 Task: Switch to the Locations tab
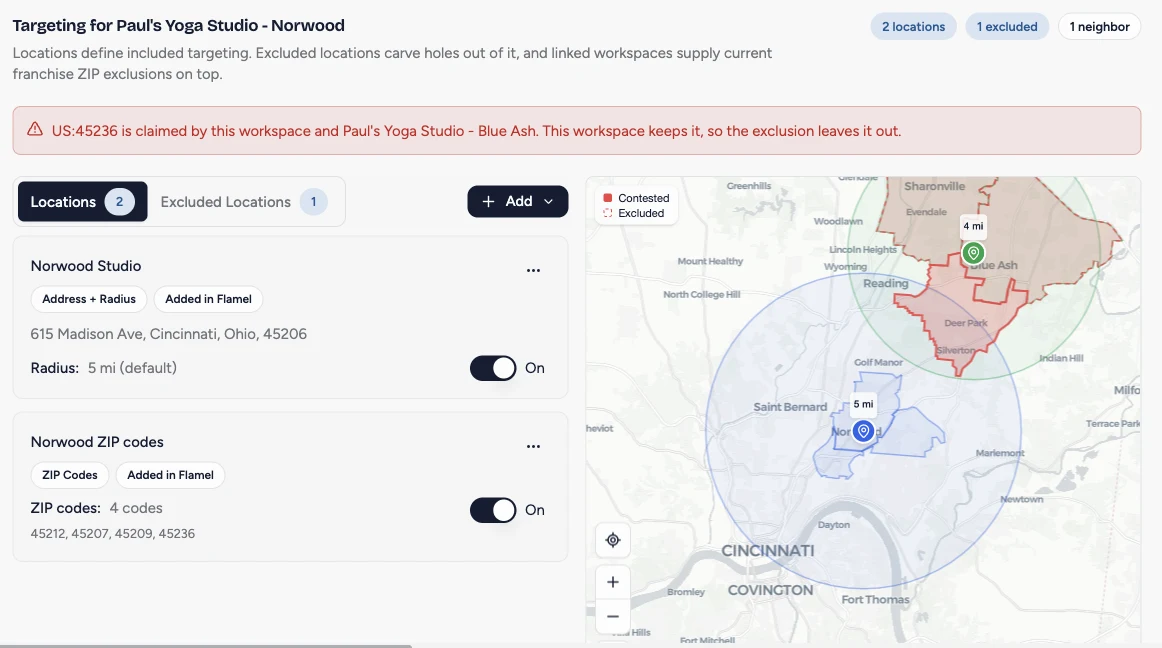pyautogui.click(x=82, y=202)
